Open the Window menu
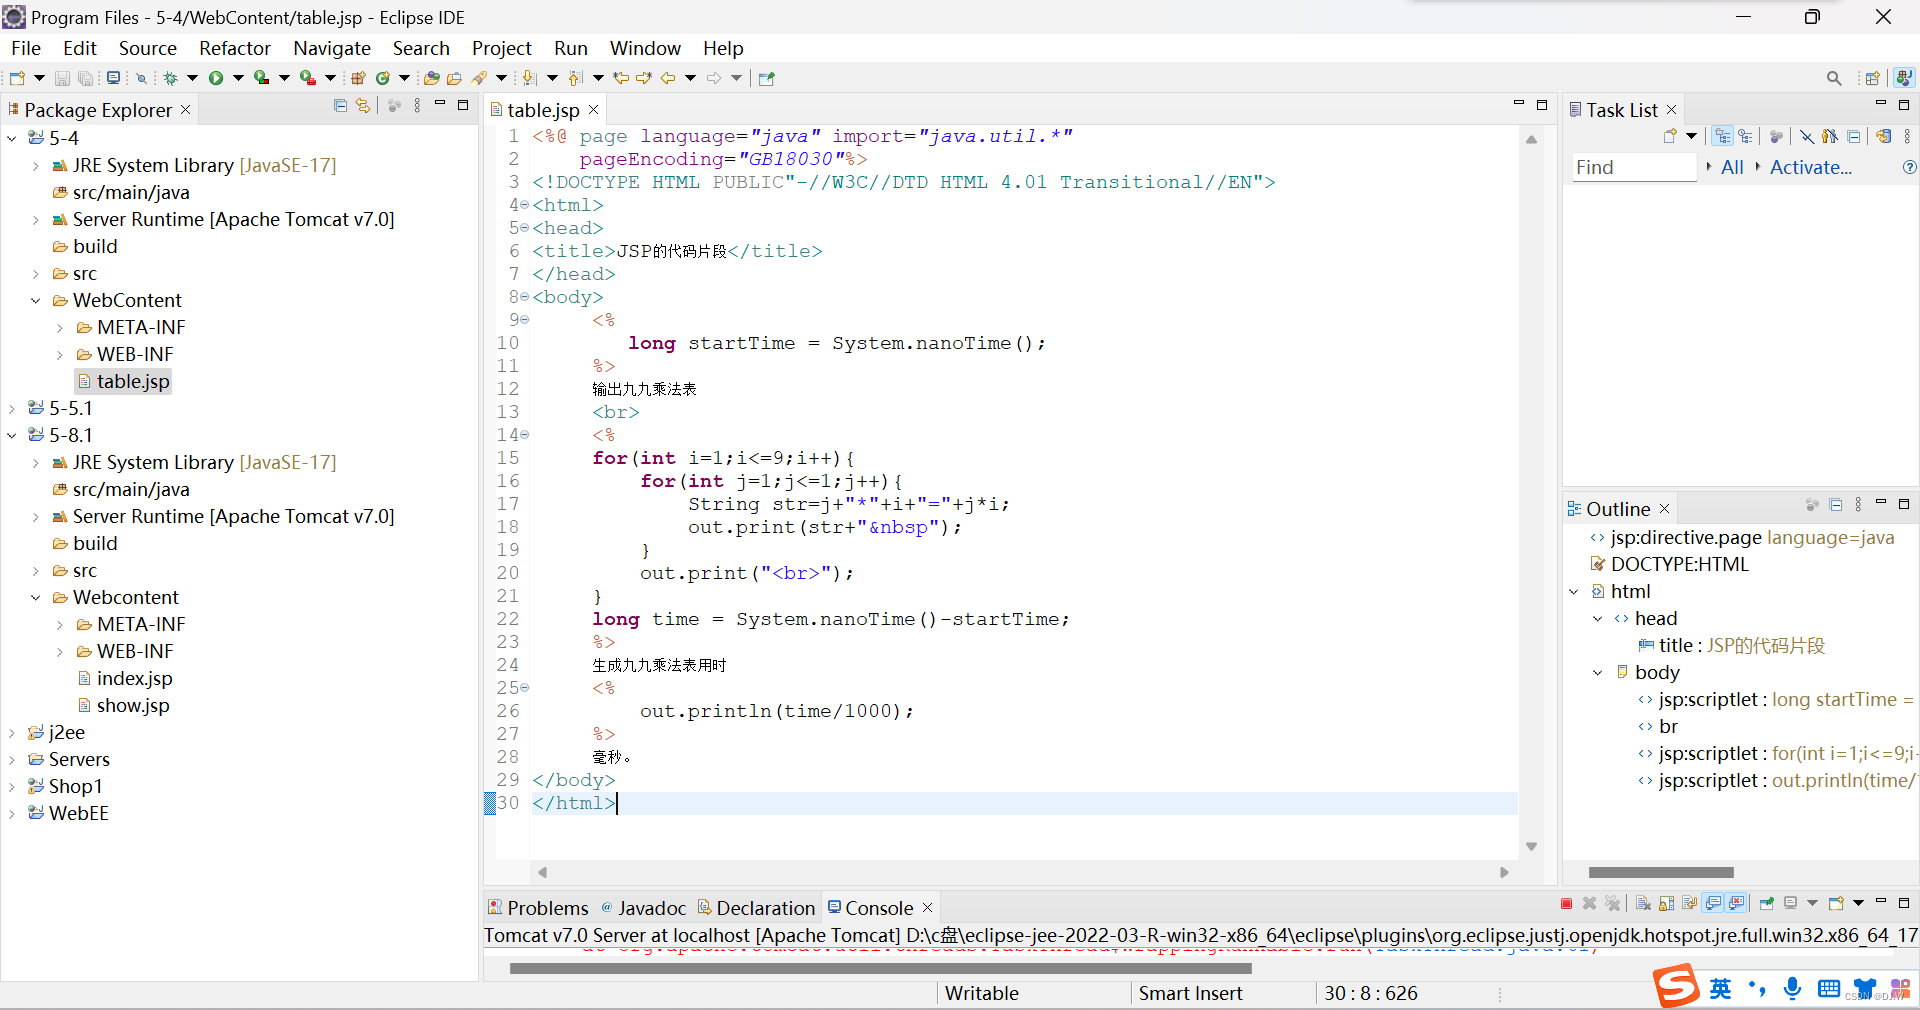This screenshot has height=1010, width=1920. click(x=645, y=48)
